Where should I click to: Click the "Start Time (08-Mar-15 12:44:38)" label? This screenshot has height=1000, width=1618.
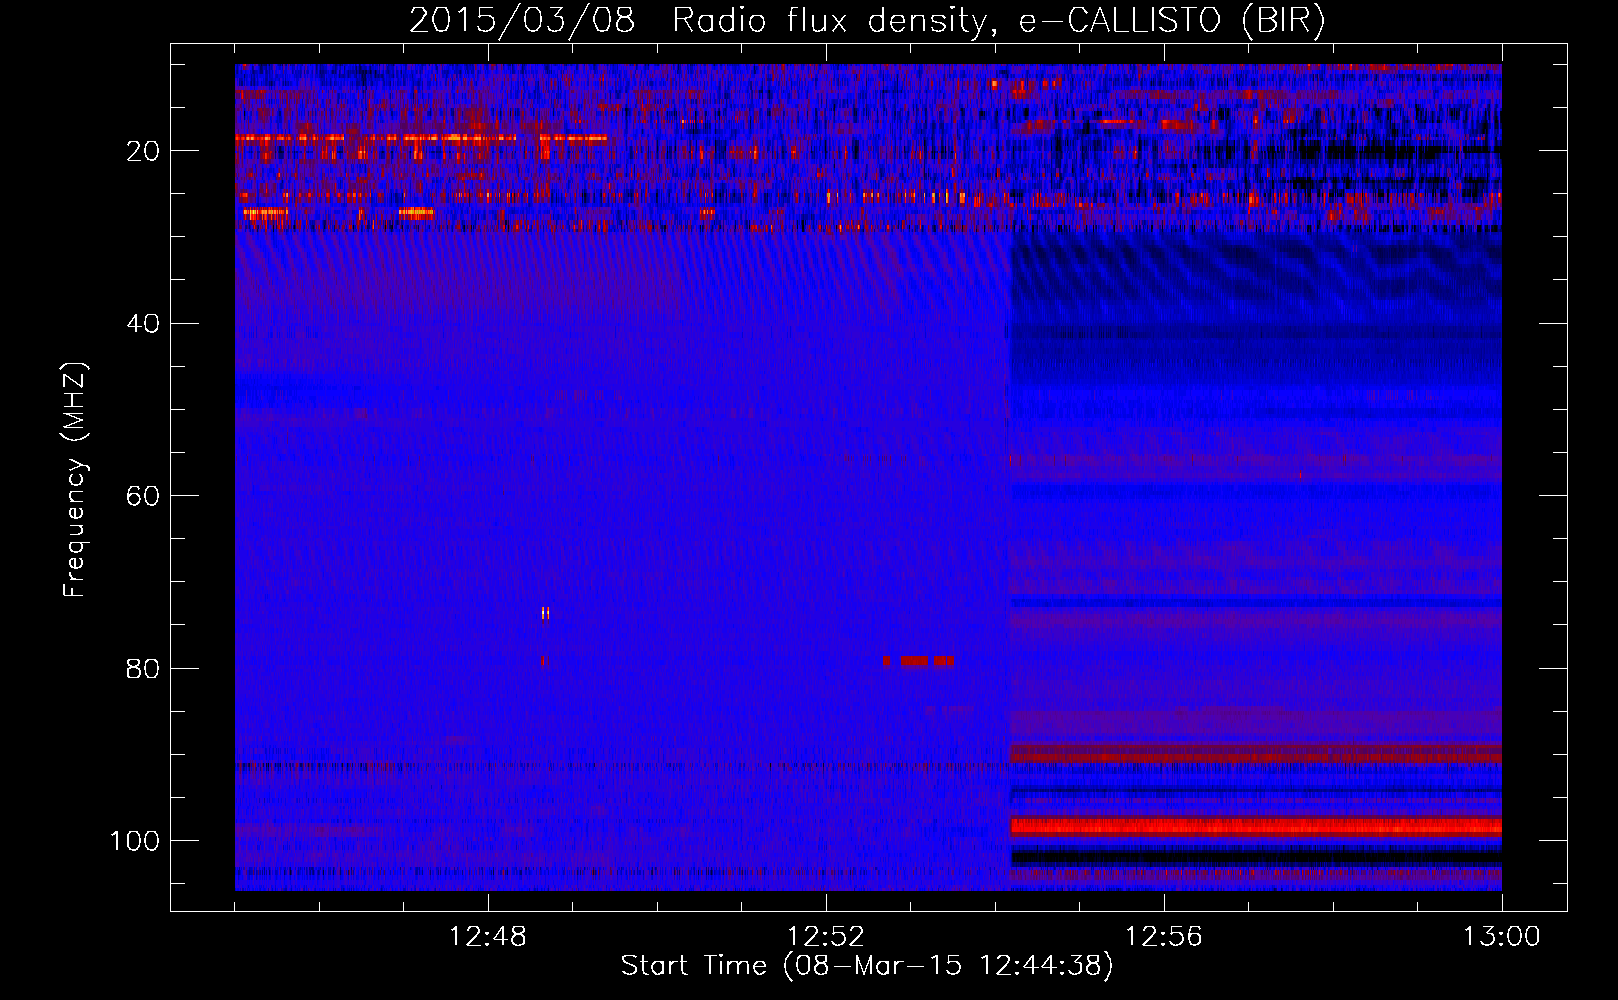click(866, 966)
